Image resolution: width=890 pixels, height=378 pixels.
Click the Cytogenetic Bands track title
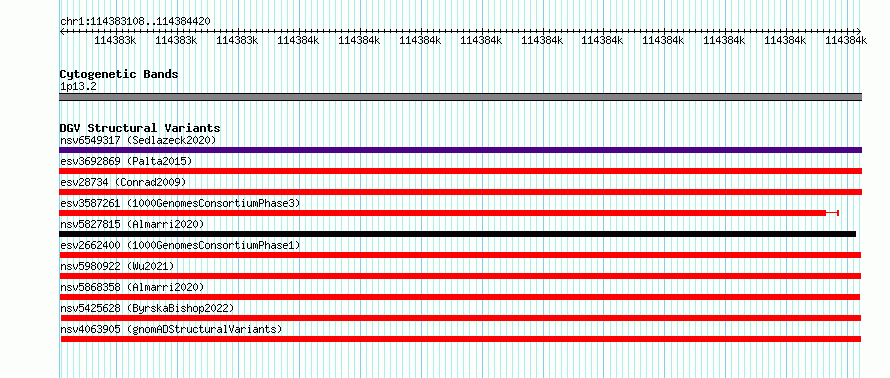[119, 74]
